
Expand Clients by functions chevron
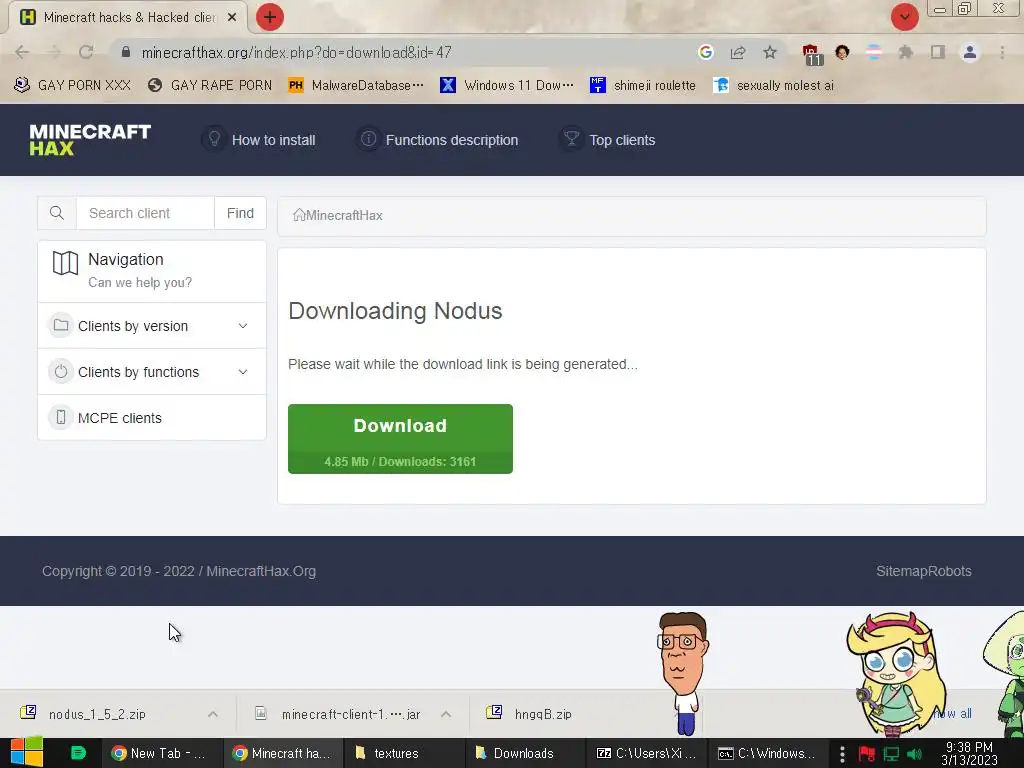click(x=243, y=372)
